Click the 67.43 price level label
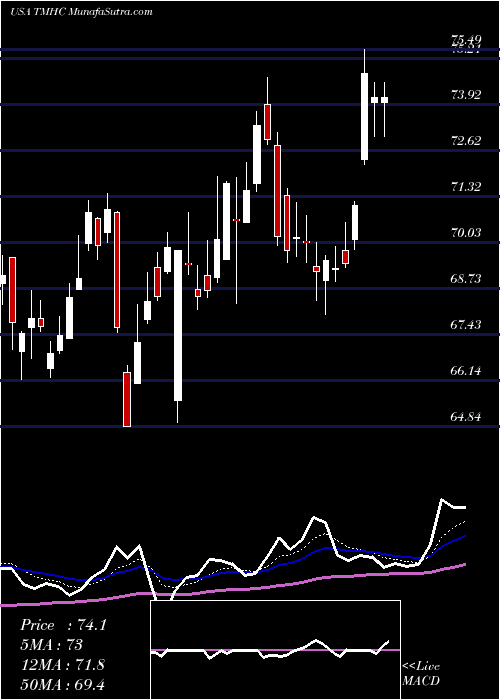The width and height of the screenshot is (500, 700). tap(467, 325)
